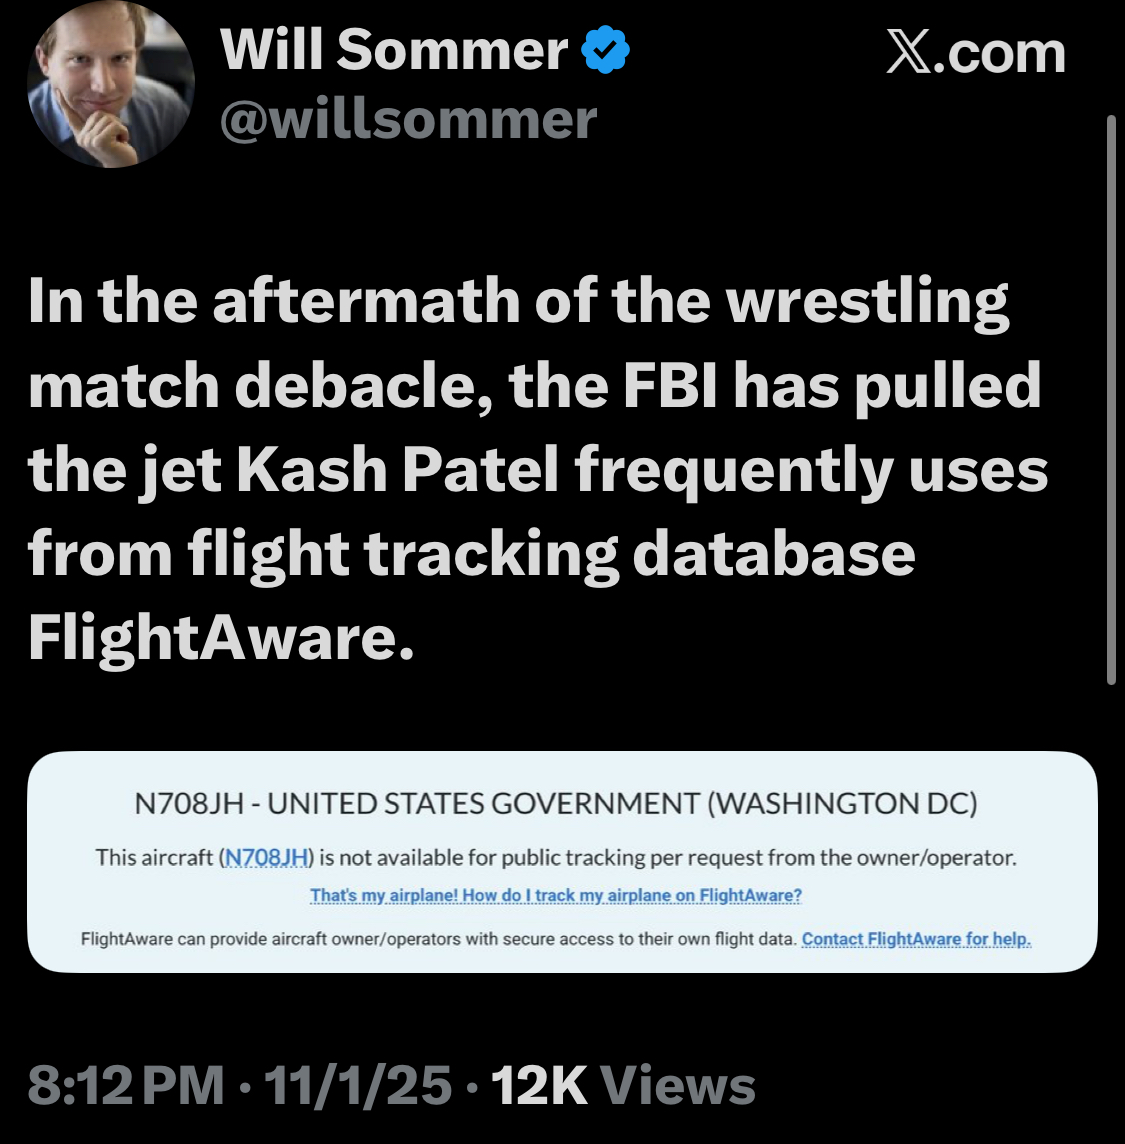The width and height of the screenshot is (1125, 1144).
Task: Open the "Contact FlightAware for help" link
Action: point(916,939)
